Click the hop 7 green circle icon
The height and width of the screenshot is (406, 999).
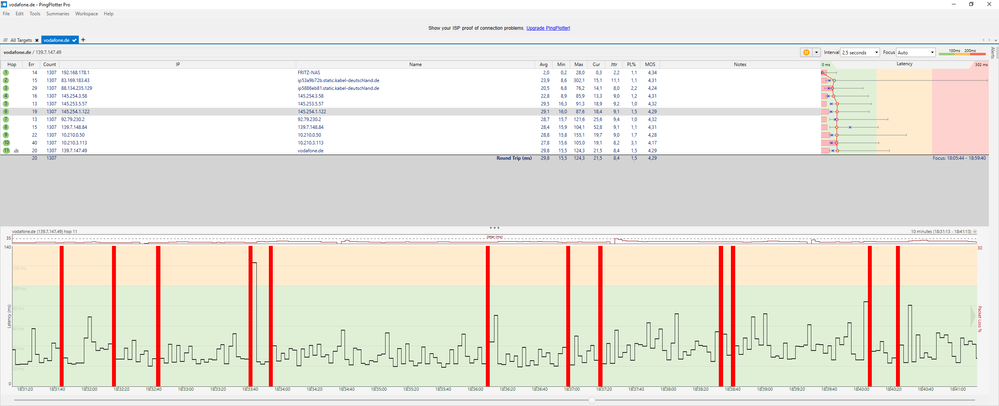pyautogui.click(x=6, y=119)
